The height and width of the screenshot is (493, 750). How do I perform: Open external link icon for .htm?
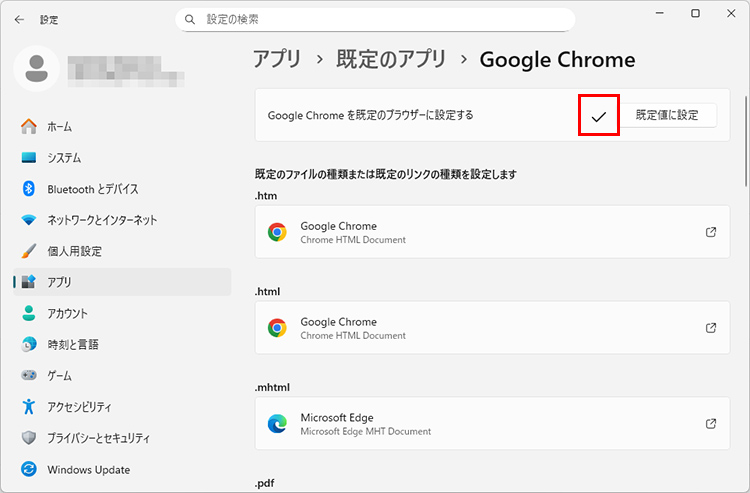coord(711,232)
